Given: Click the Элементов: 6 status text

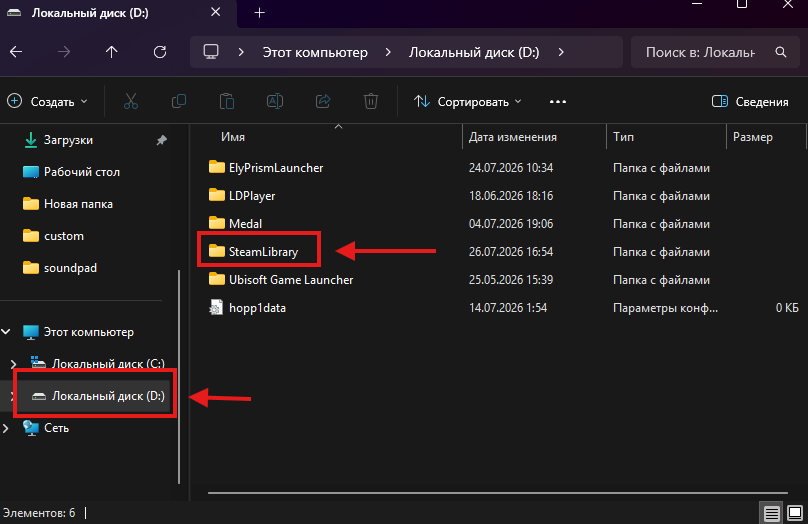Looking at the screenshot, I should coord(39,513).
